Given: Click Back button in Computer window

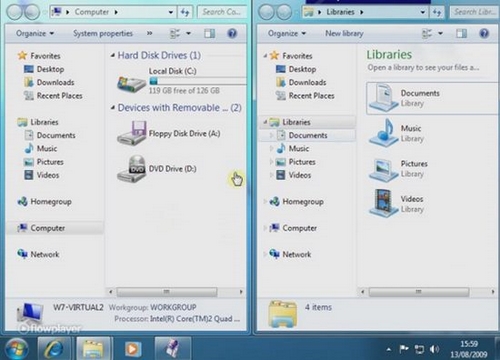Looking at the screenshot, I should coord(15,13).
